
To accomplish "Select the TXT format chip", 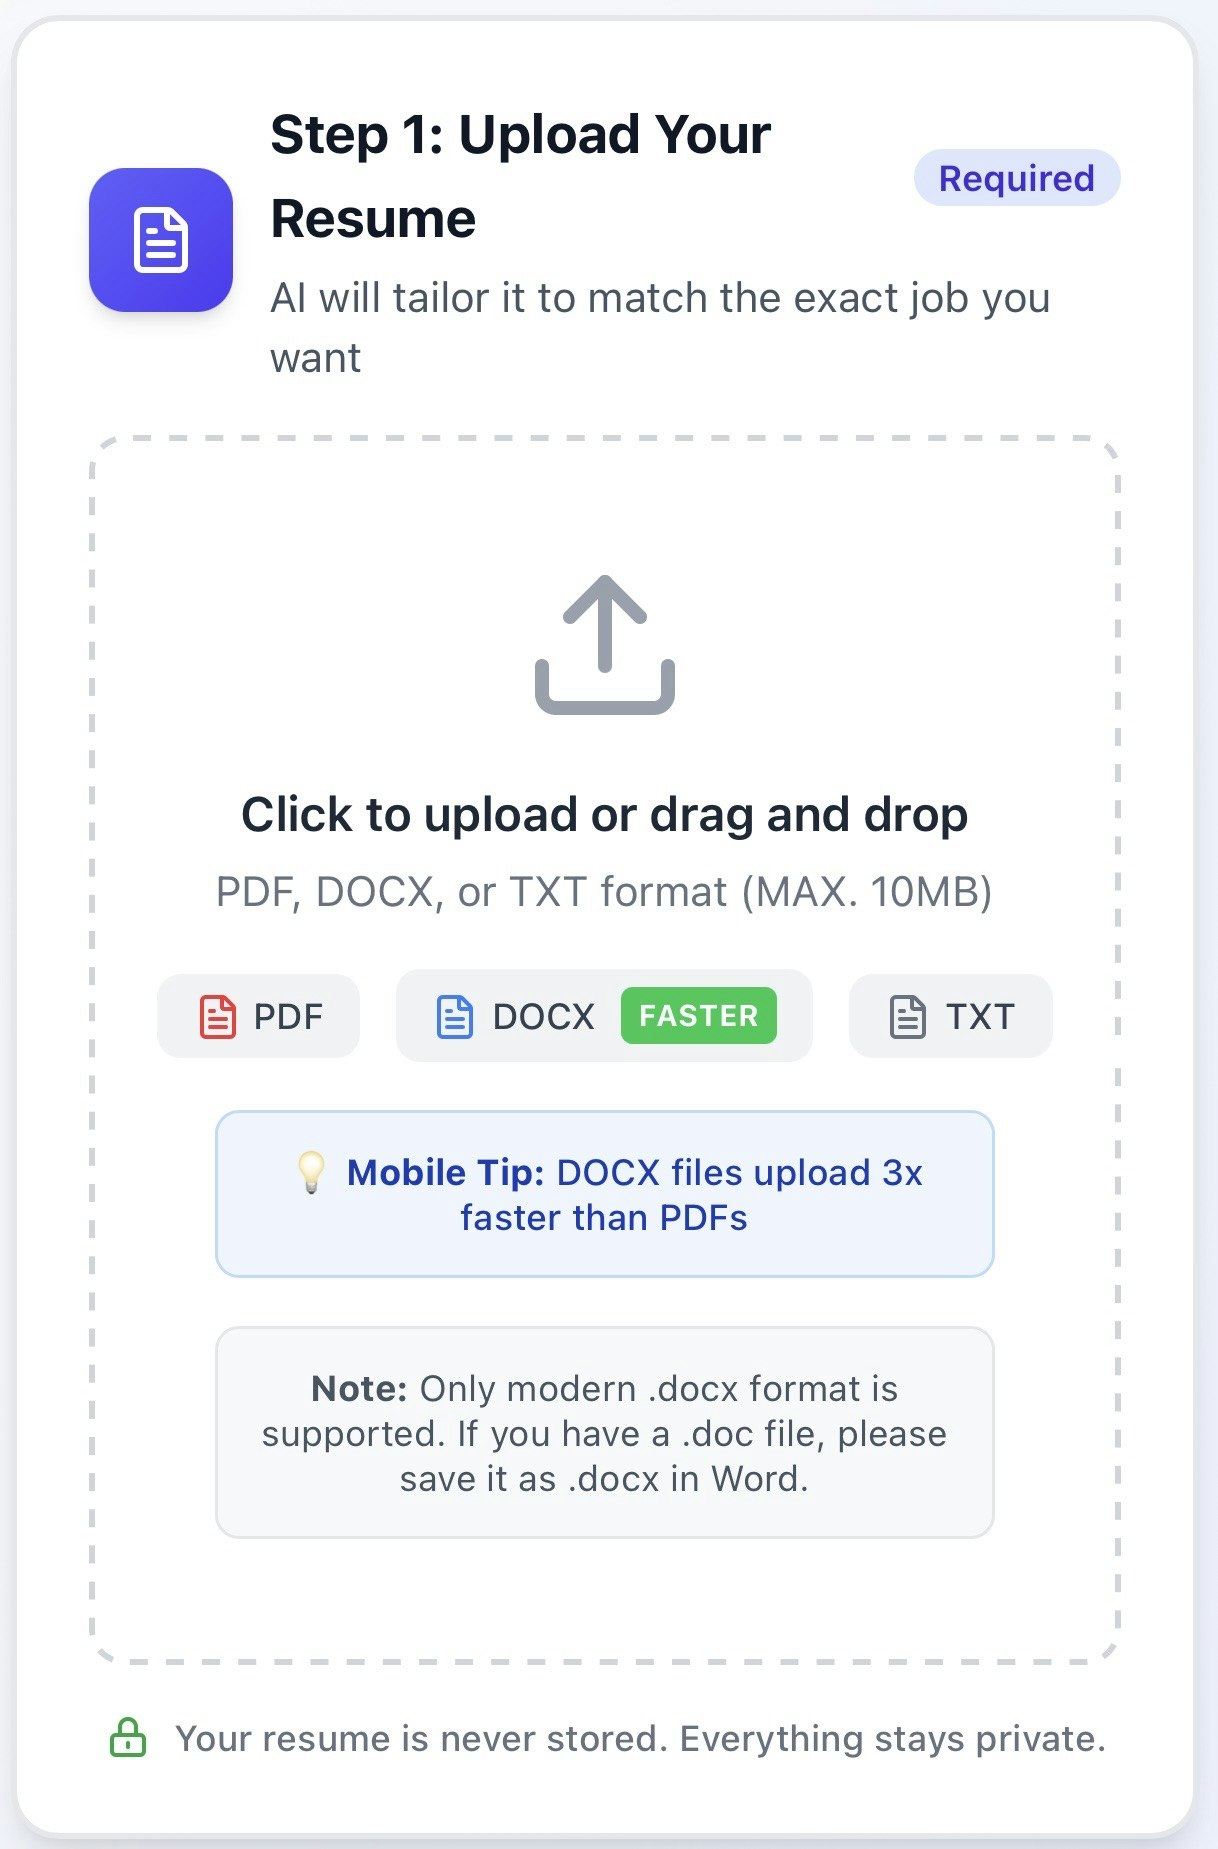I will (x=948, y=1016).
